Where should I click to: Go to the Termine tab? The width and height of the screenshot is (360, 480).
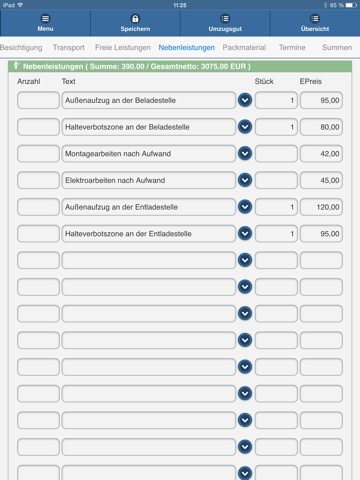292,48
